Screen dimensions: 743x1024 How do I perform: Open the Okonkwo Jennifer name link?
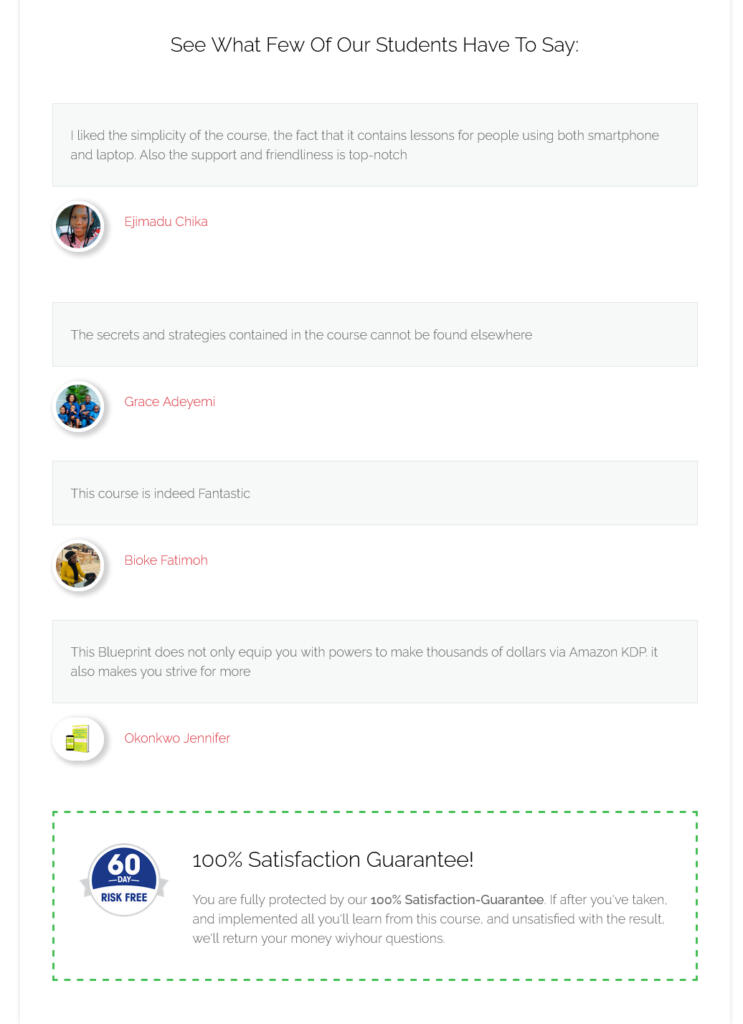pyautogui.click(x=177, y=739)
